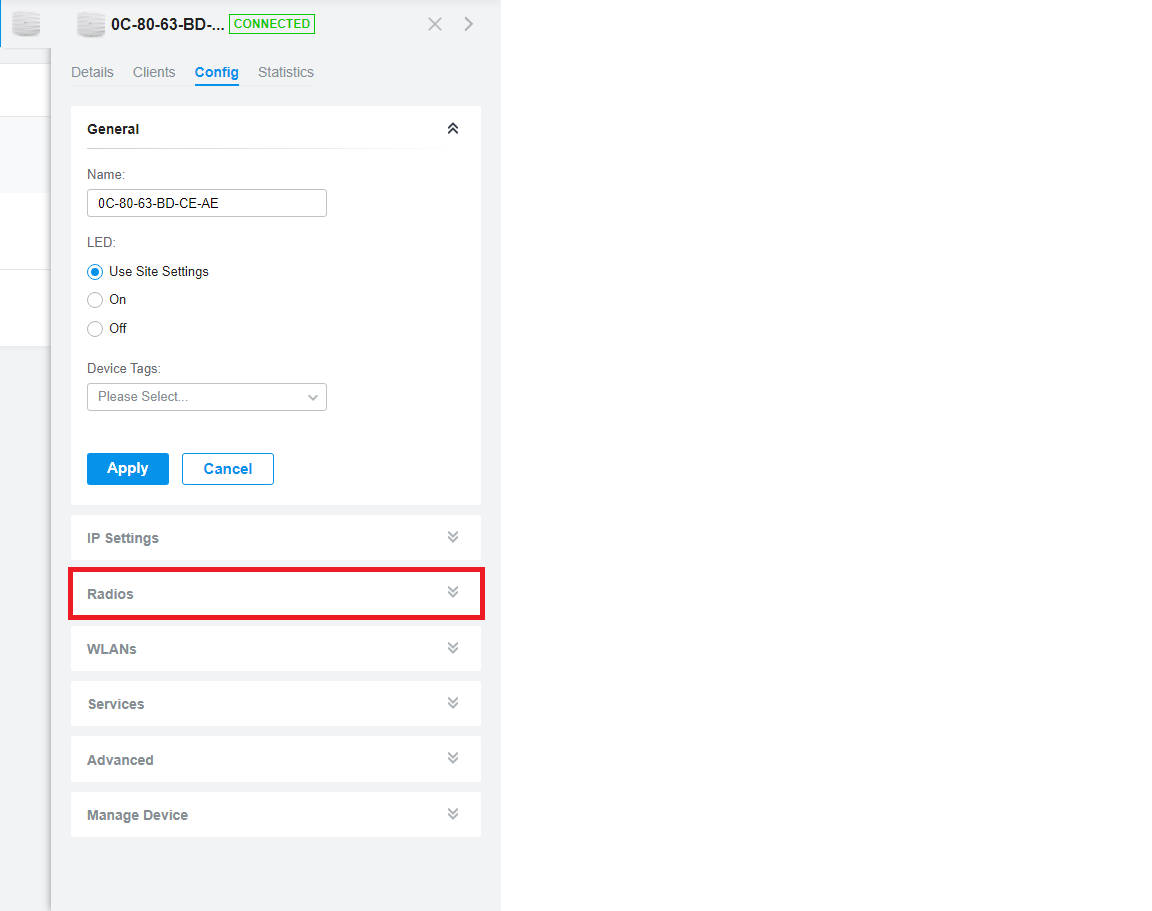Click the access point device icon in header
The height and width of the screenshot is (911, 1152).
(90, 24)
